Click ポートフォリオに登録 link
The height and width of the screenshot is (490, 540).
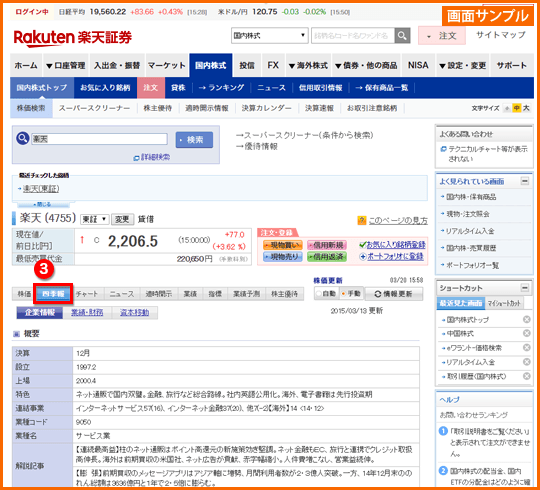tap(395, 257)
